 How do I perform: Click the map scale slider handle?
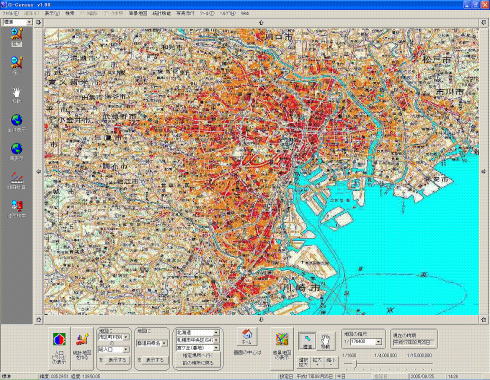point(356,364)
